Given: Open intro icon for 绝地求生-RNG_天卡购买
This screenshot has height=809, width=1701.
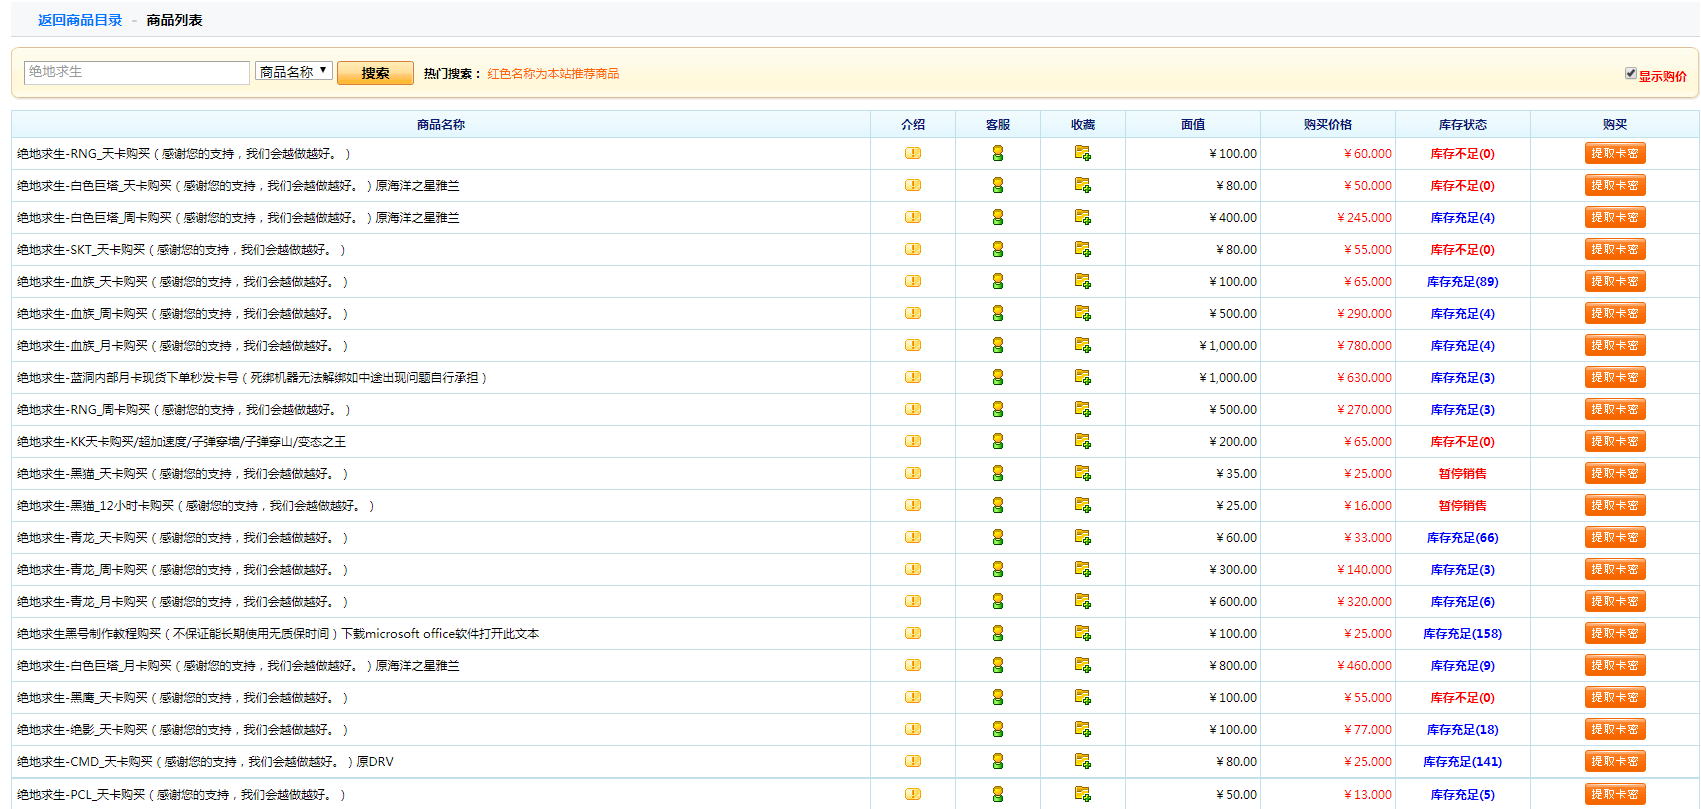Looking at the screenshot, I should pos(913,153).
